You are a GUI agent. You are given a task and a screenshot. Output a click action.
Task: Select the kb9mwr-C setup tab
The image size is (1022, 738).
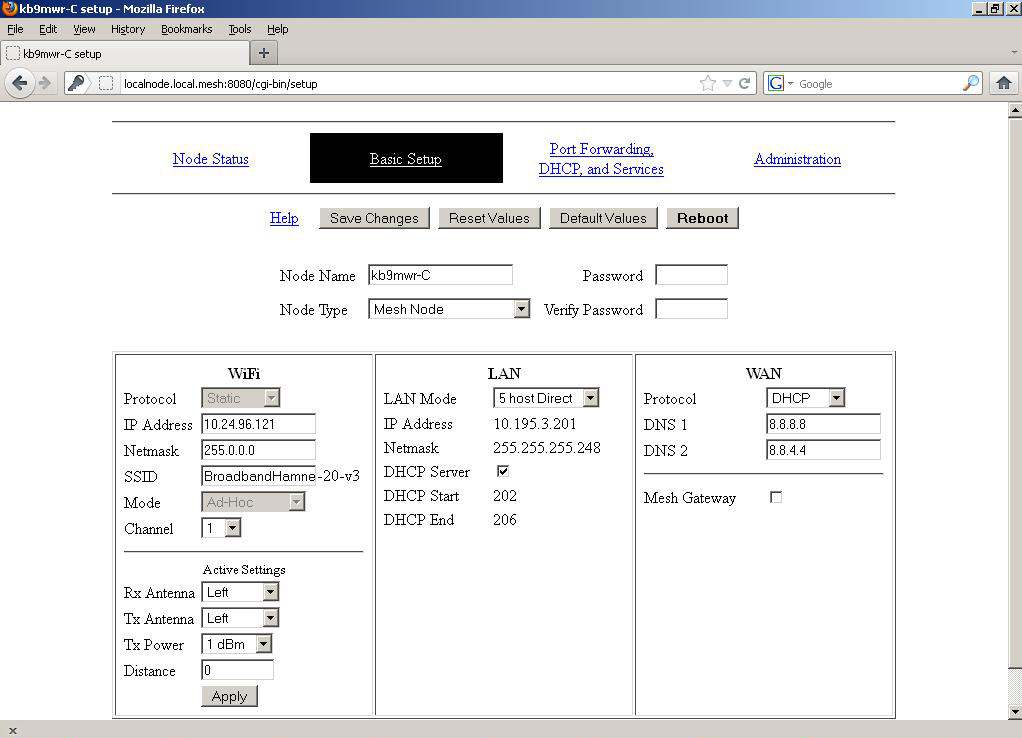[120, 53]
